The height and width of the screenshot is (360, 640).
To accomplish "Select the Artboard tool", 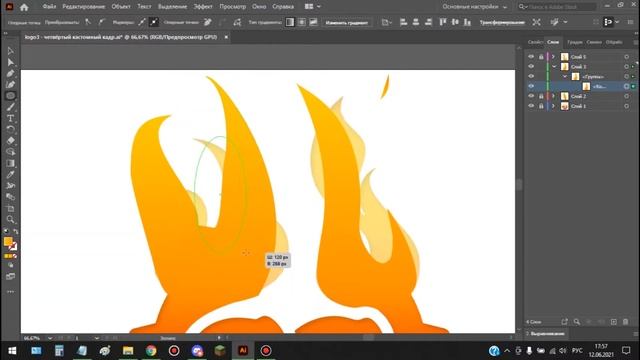I will click(11, 208).
